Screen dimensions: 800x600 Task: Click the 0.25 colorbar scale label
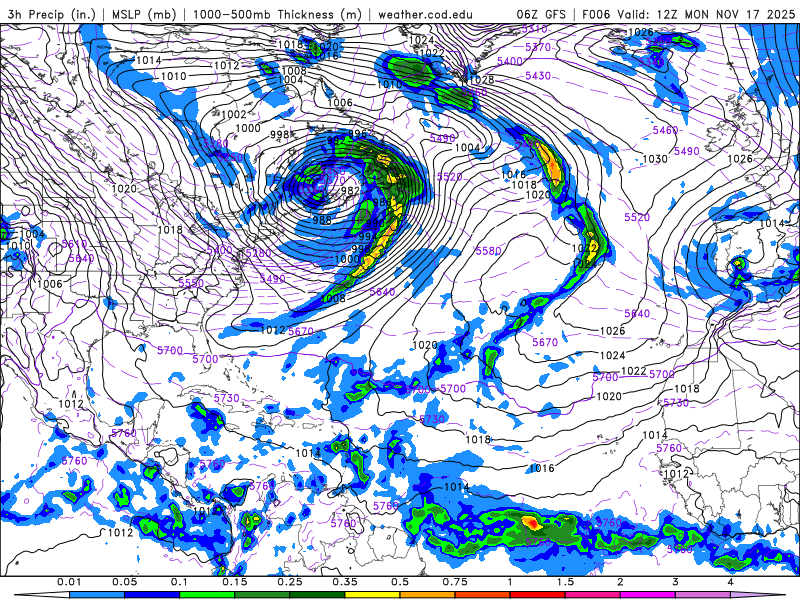tap(290, 582)
